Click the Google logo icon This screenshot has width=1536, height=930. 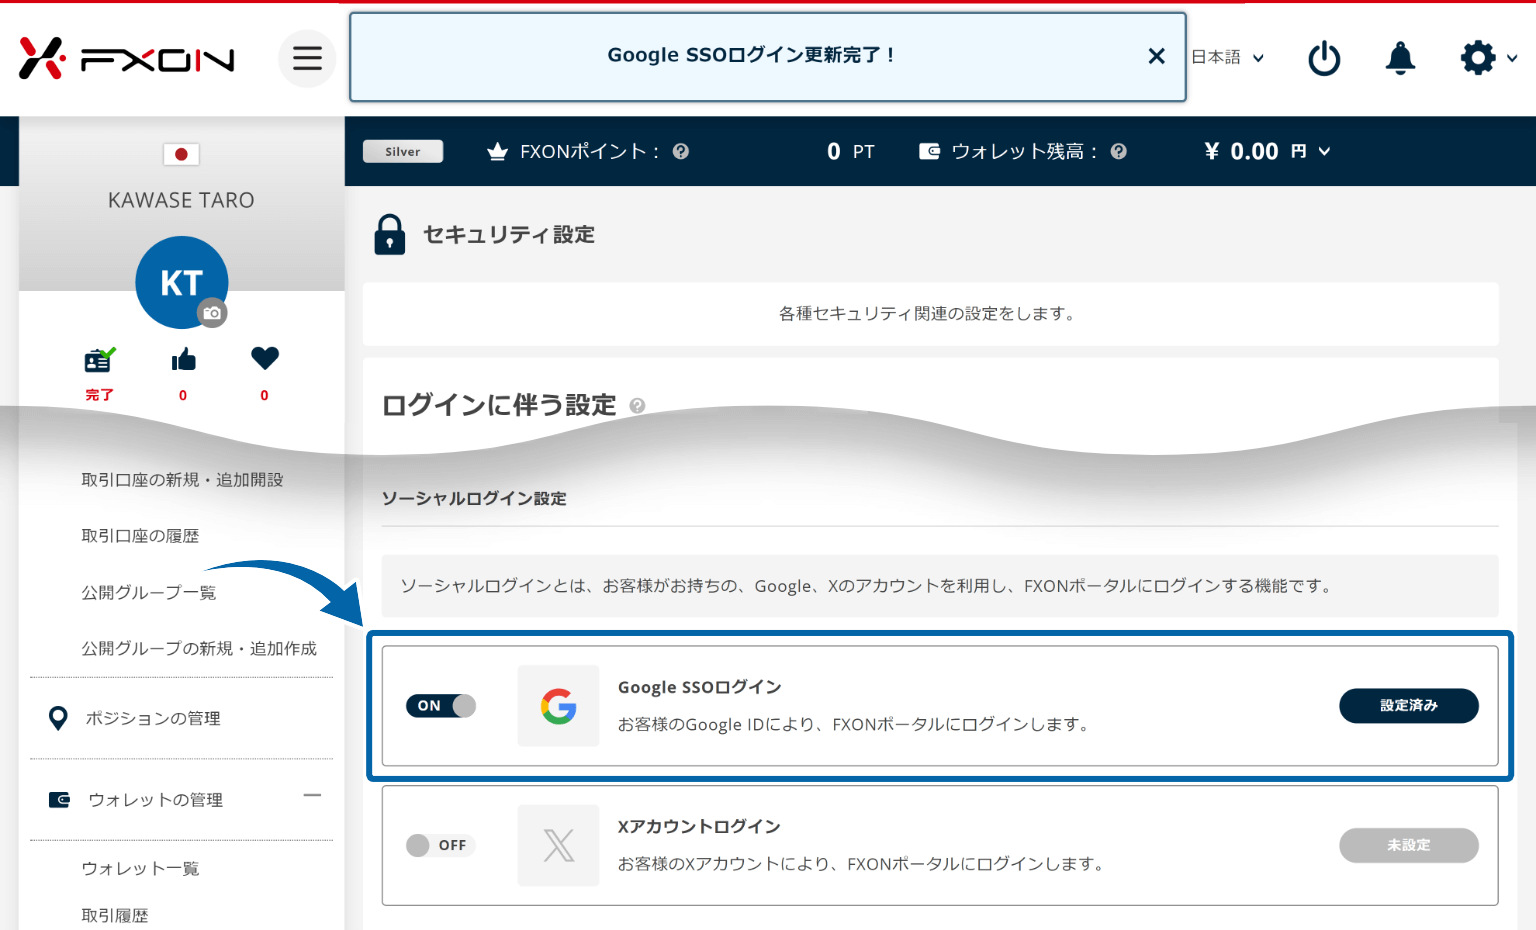coord(558,706)
